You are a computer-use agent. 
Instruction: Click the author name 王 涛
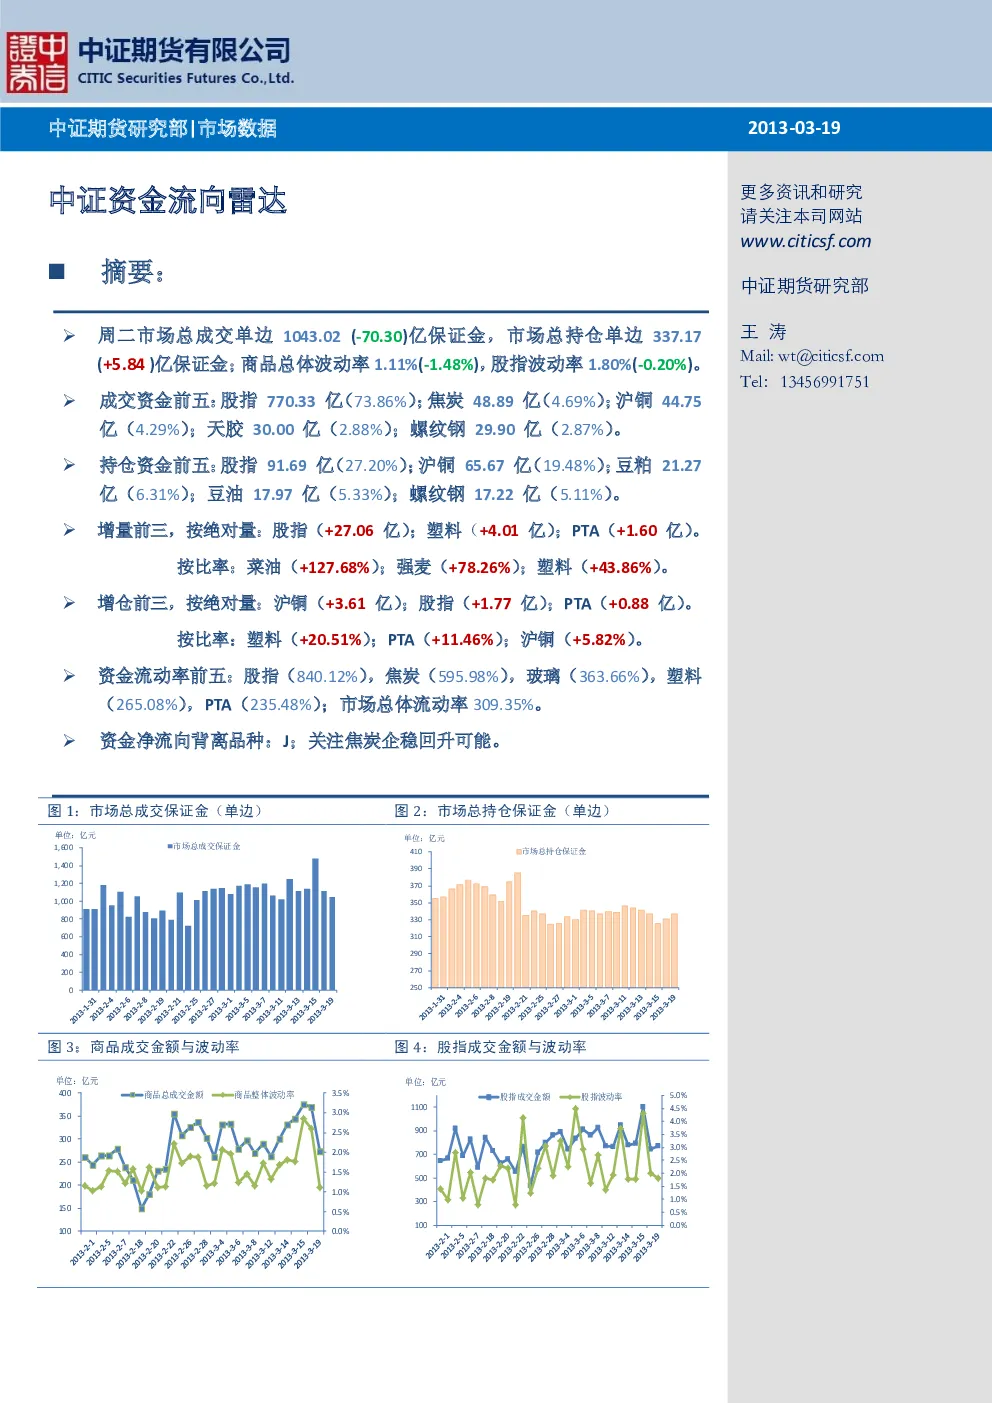(764, 332)
